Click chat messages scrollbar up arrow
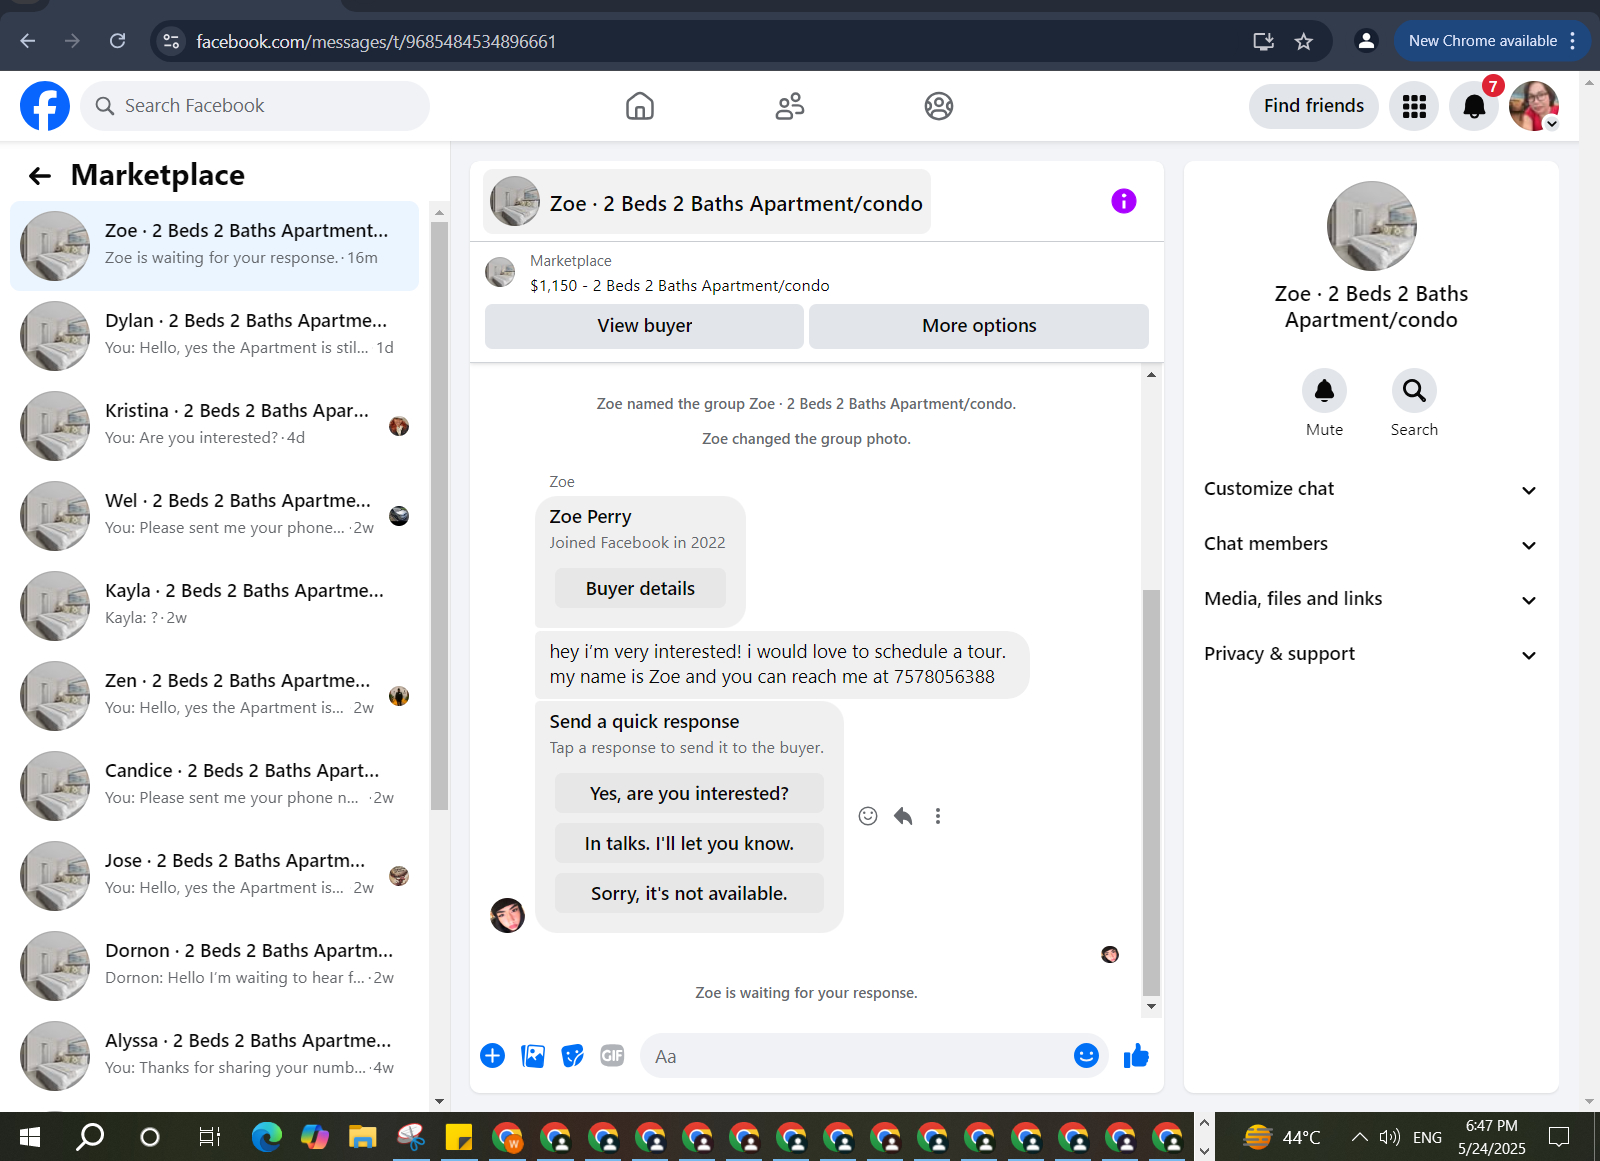The image size is (1600, 1161). (x=1151, y=374)
